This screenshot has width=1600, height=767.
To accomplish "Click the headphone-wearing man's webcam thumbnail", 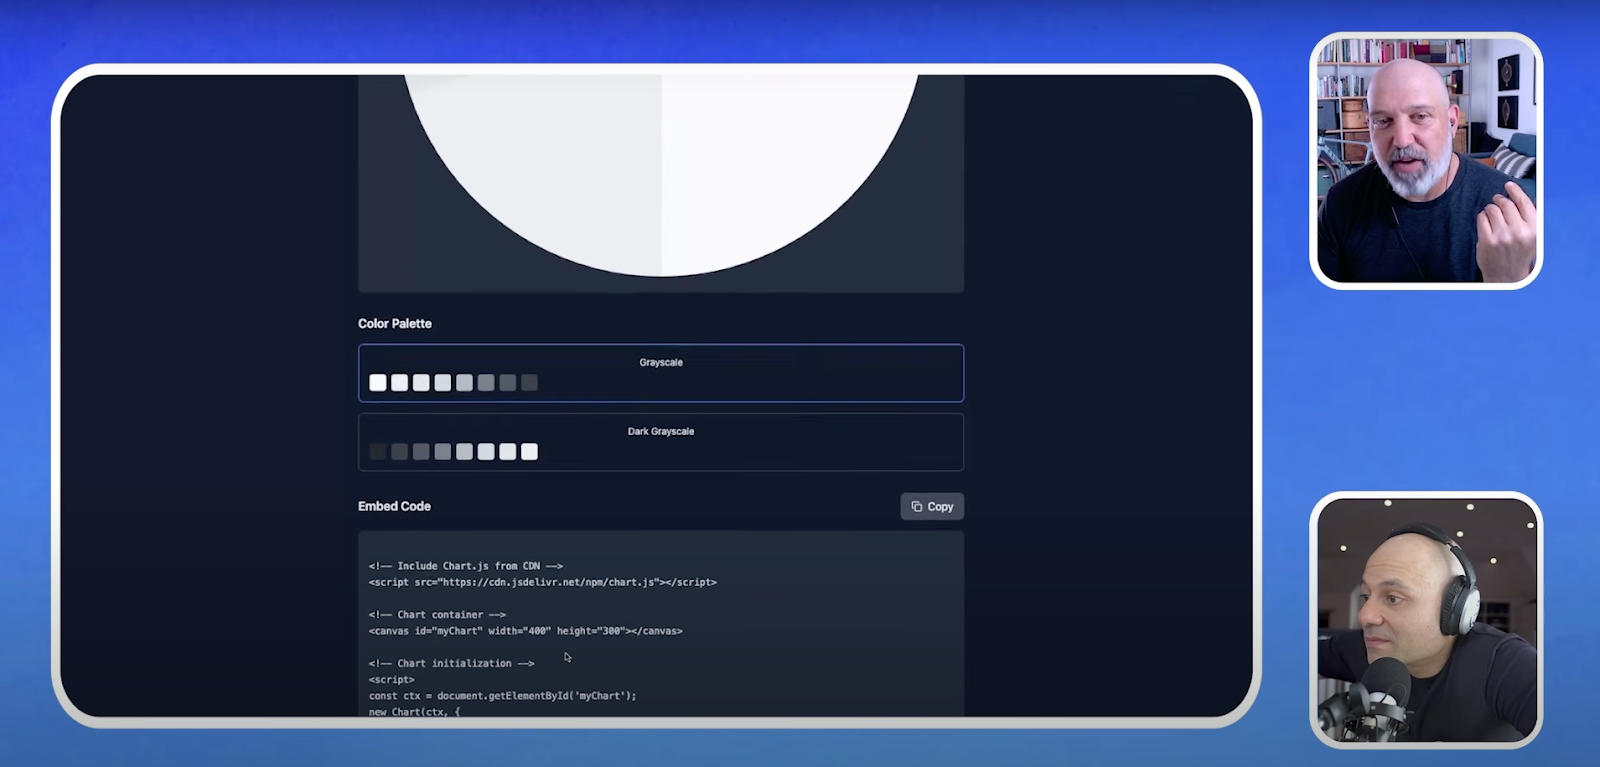I will [1426, 620].
